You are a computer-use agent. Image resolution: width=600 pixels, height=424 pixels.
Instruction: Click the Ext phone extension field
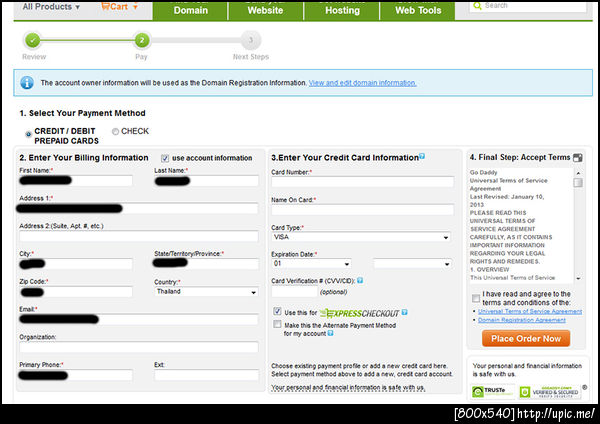pyautogui.click(x=206, y=375)
